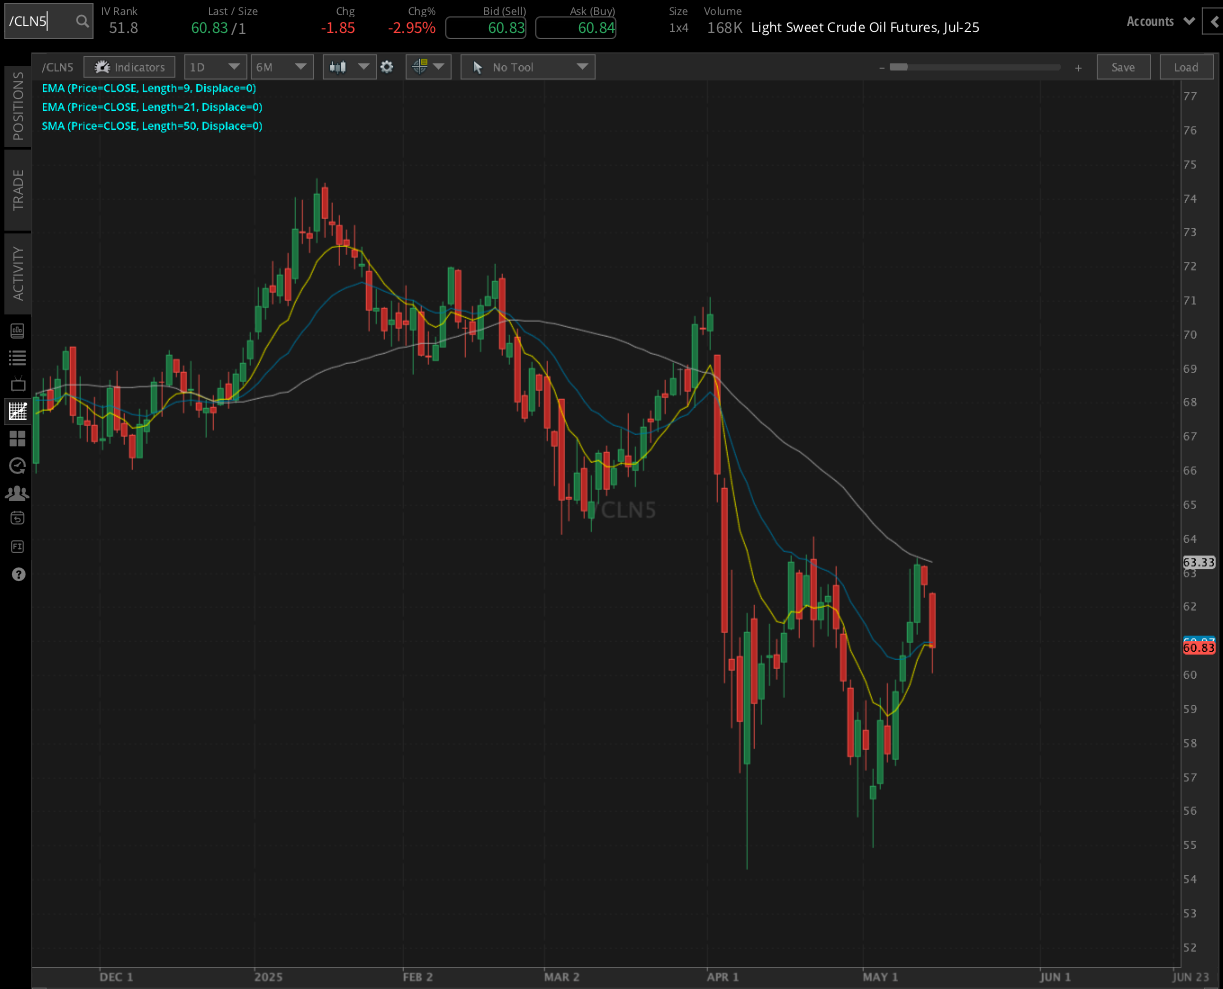Open the No Tool drawing dropdown
The height and width of the screenshot is (989, 1223).
point(527,67)
